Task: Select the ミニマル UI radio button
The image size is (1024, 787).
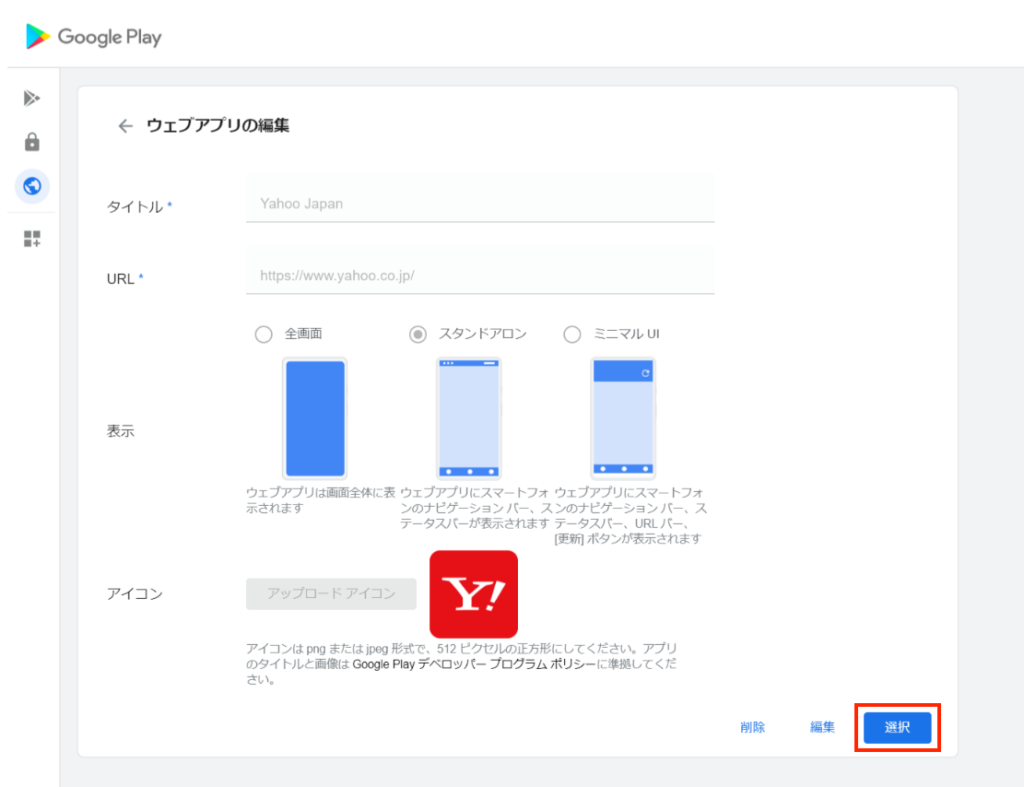Action: (x=572, y=334)
